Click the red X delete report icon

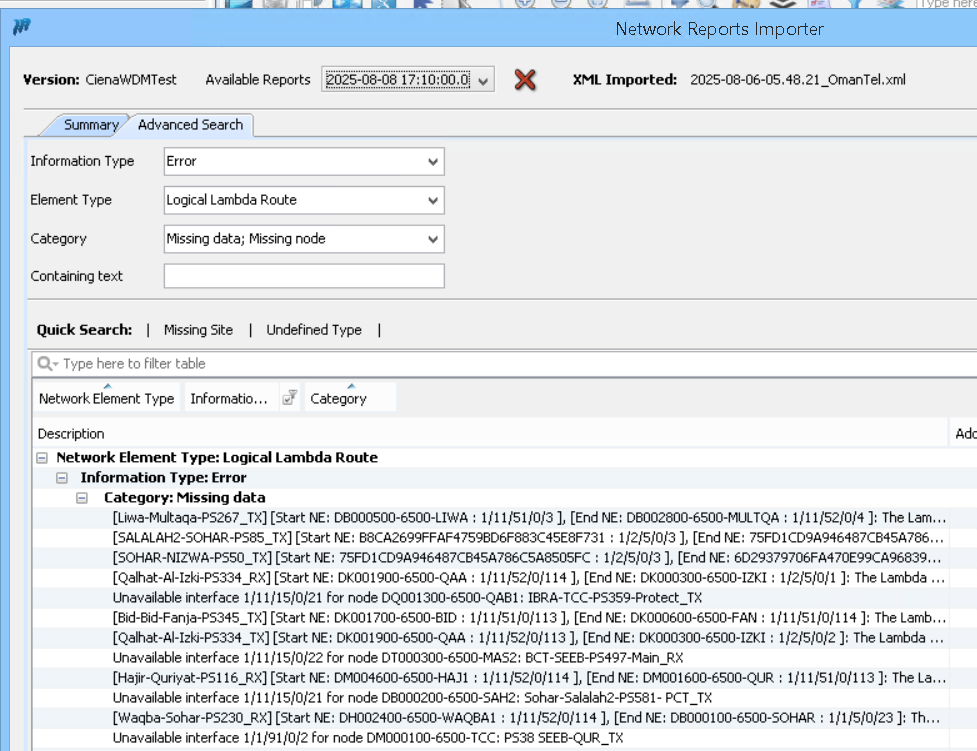525,80
